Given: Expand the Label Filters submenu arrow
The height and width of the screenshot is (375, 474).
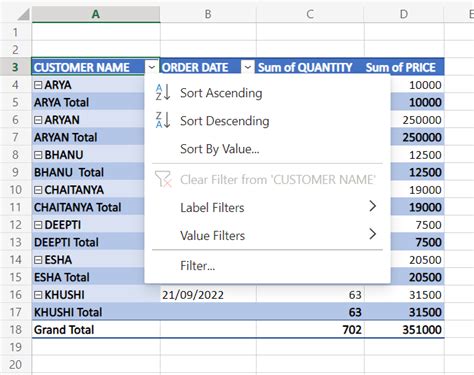Looking at the screenshot, I should (x=373, y=206).
